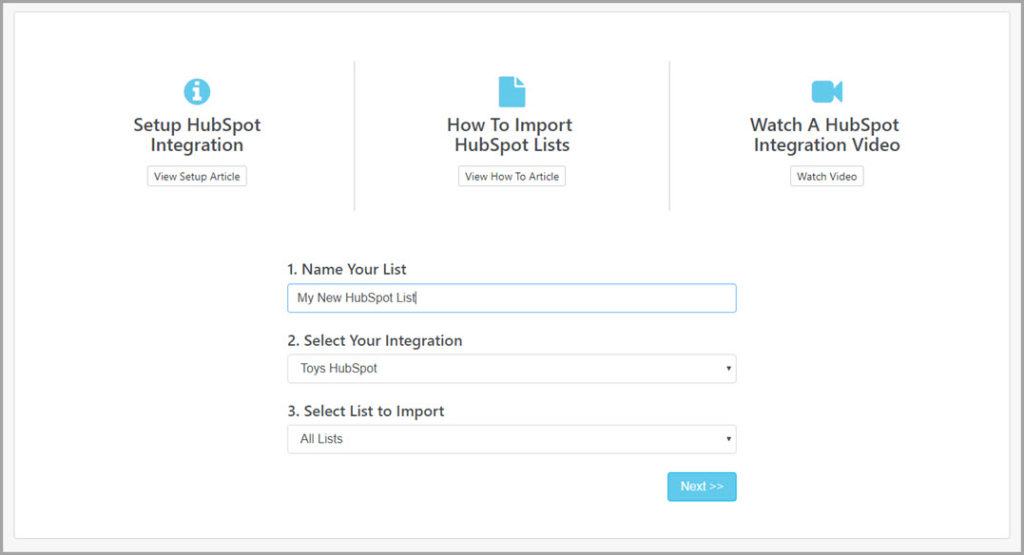Image resolution: width=1024 pixels, height=555 pixels.
Task: Expand the All Lists import dropdown
Action: pos(512,439)
